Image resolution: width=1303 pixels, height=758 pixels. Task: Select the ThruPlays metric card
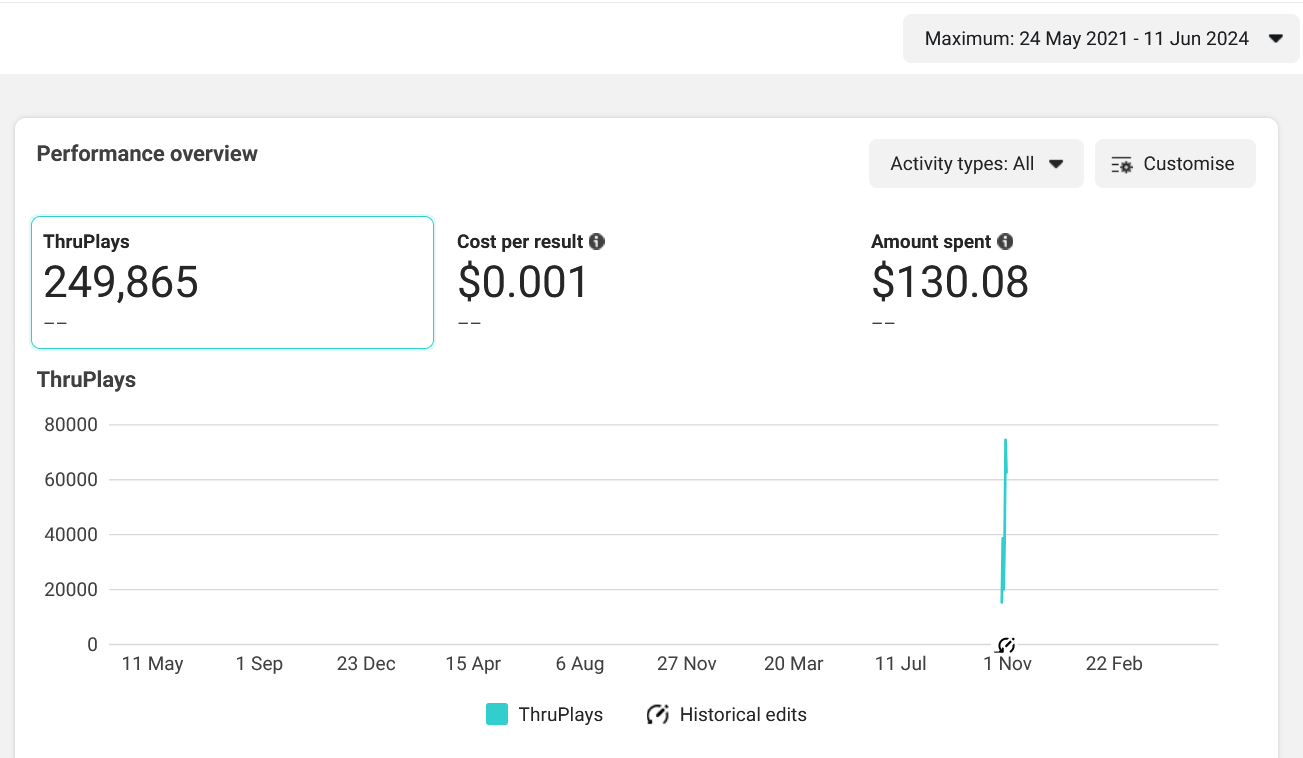(x=232, y=282)
